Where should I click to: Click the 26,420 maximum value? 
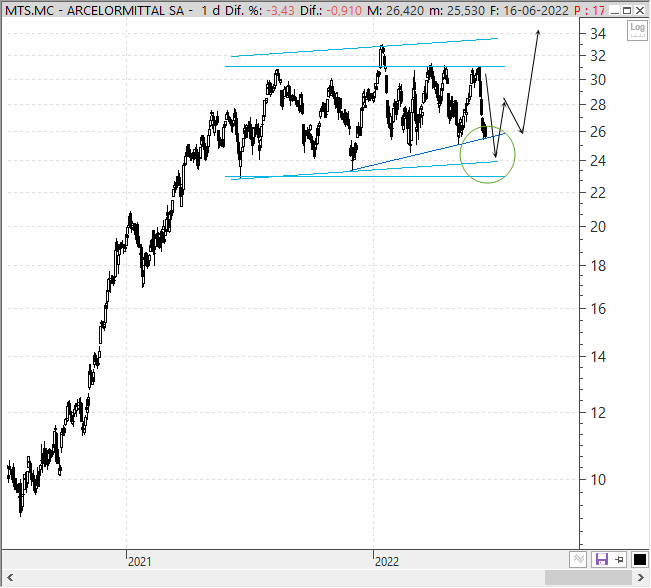coord(404,10)
